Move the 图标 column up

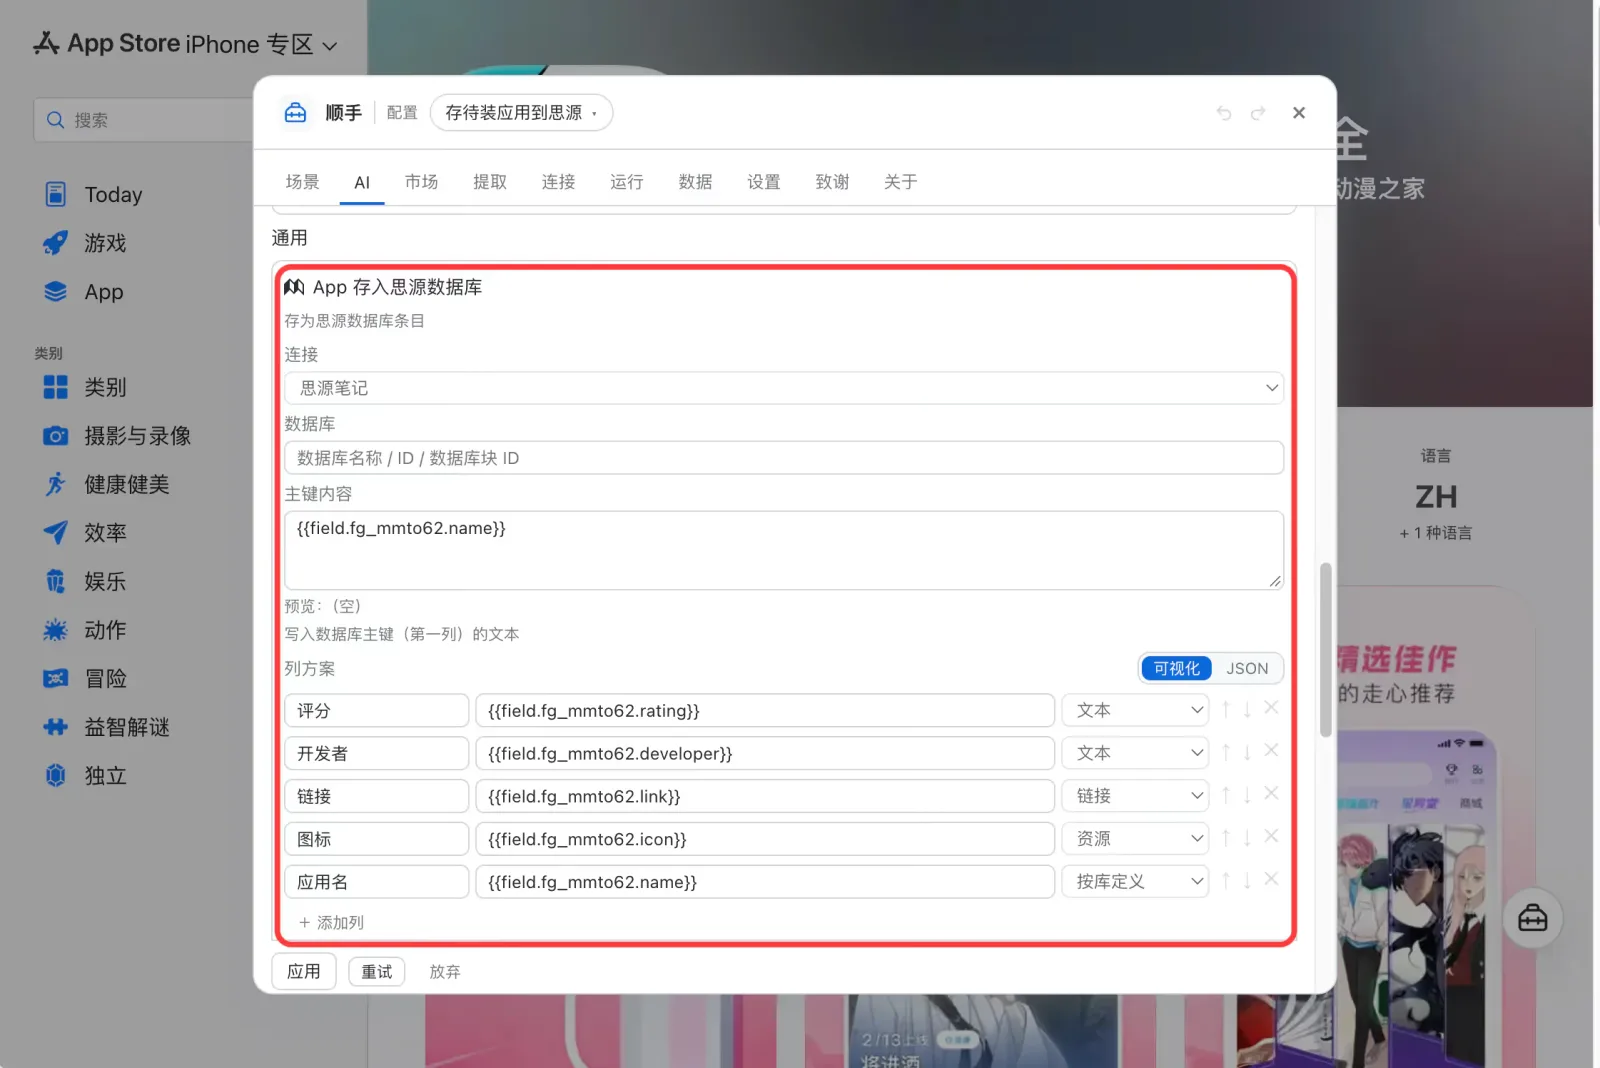1226,838
